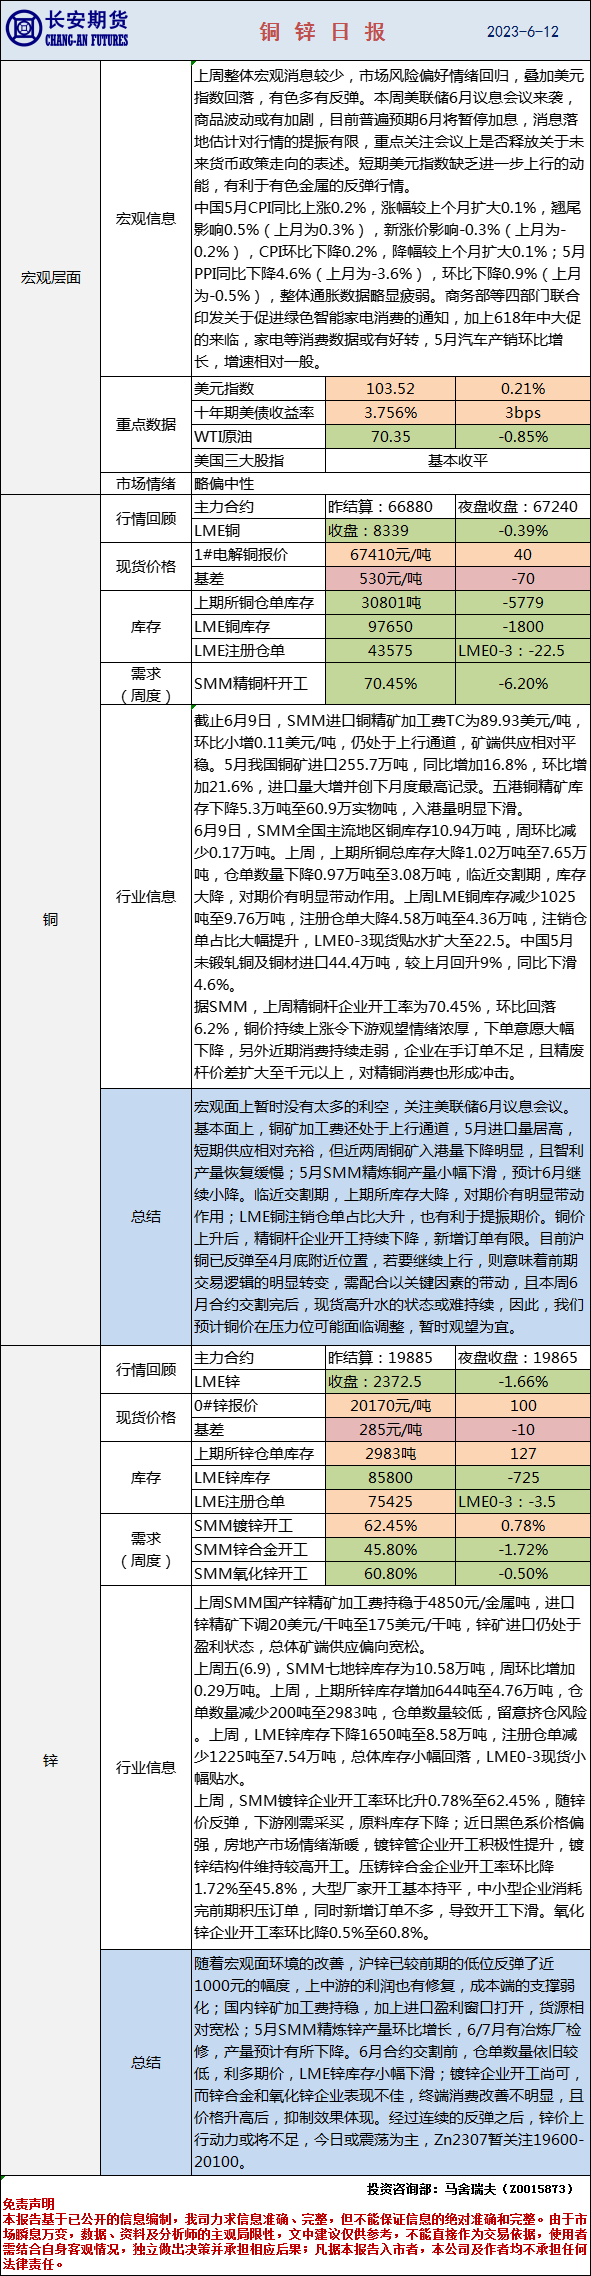Select the zinc alloy rate 45.80%
This screenshot has height=2276, width=591.
tap(390, 1549)
